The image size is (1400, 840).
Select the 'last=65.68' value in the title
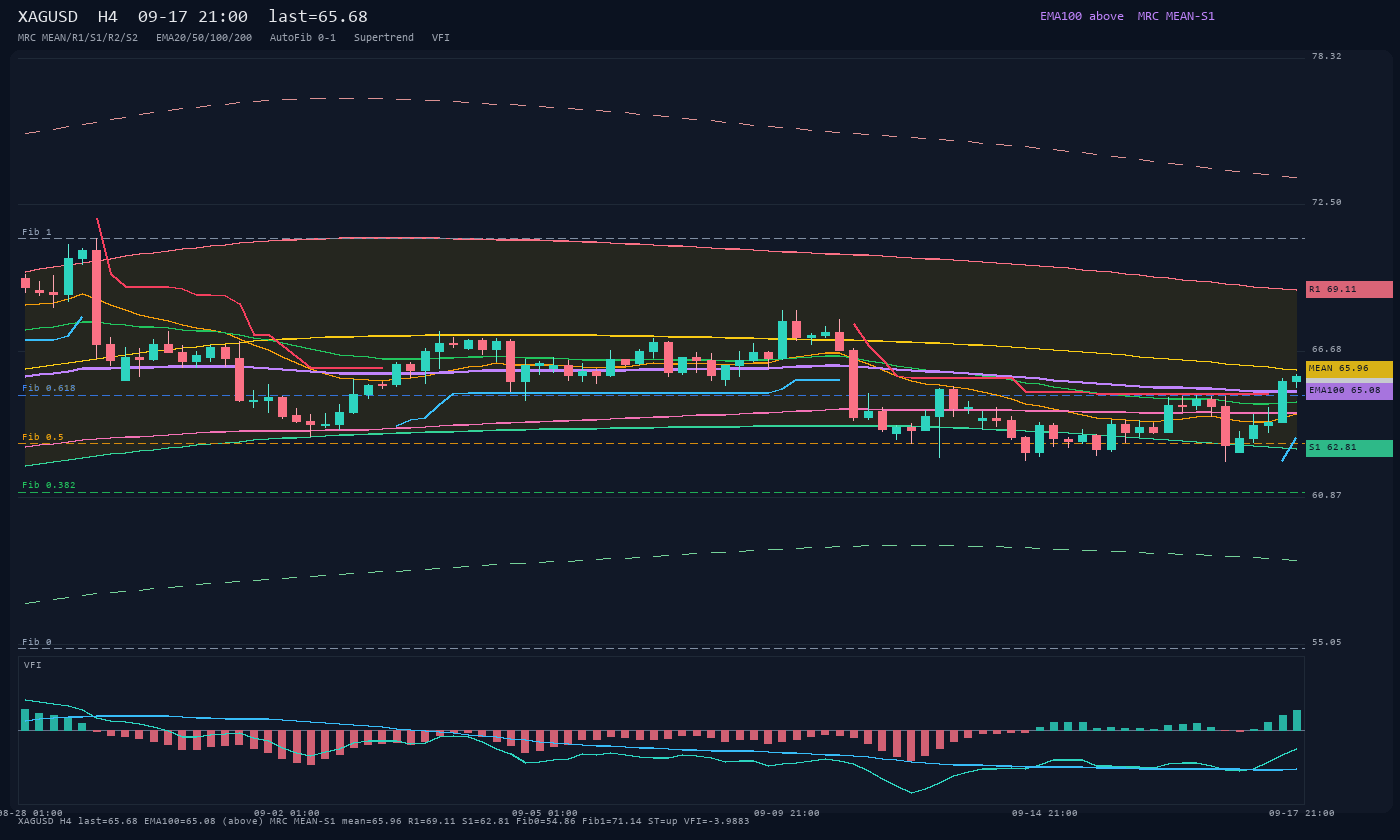point(318,17)
